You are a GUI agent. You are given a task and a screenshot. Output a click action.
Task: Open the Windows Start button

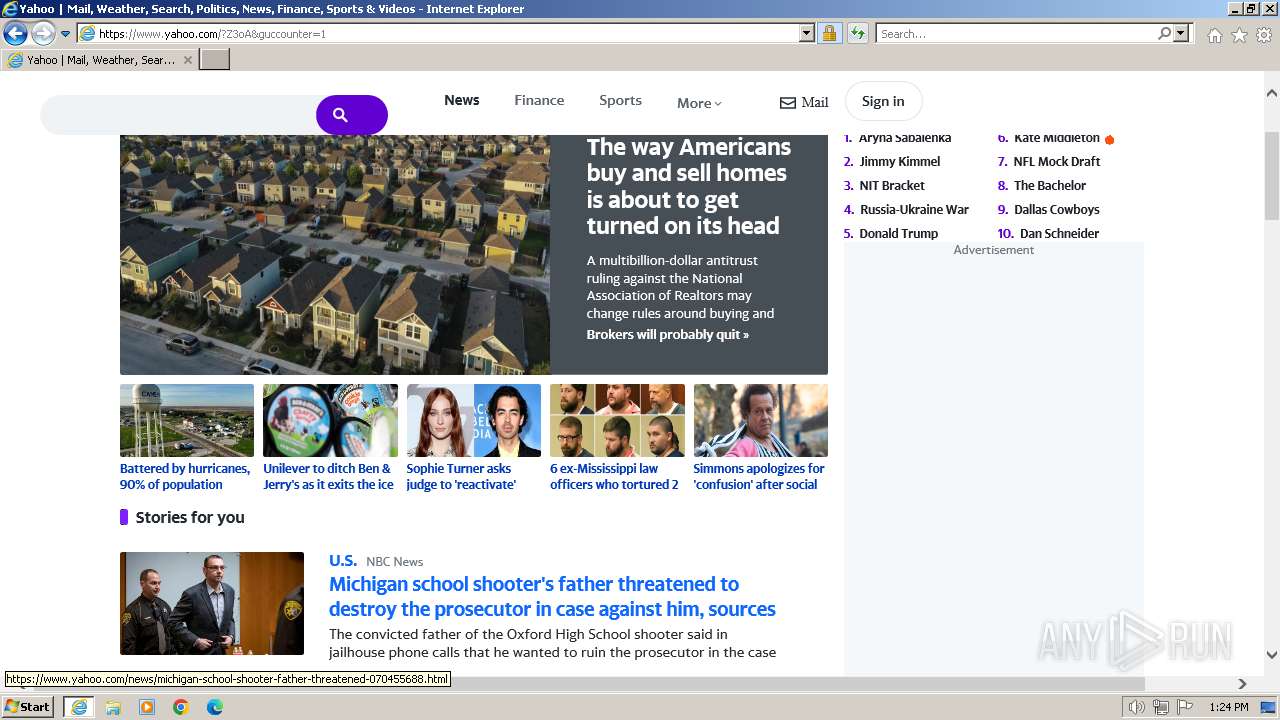tap(28, 707)
